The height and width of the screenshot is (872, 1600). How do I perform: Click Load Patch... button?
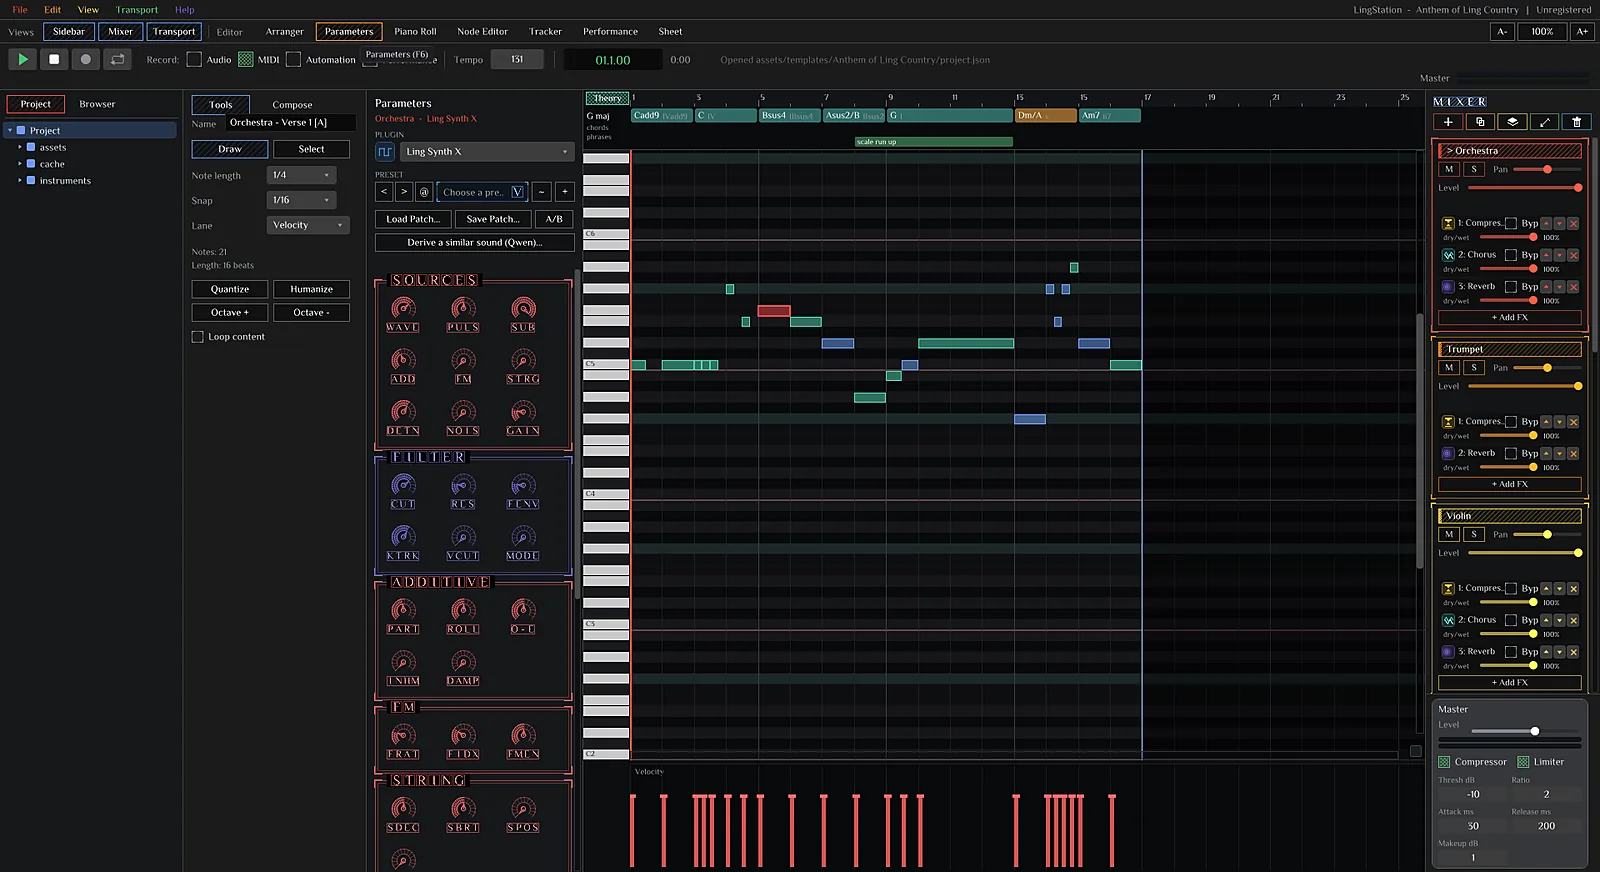click(412, 219)
